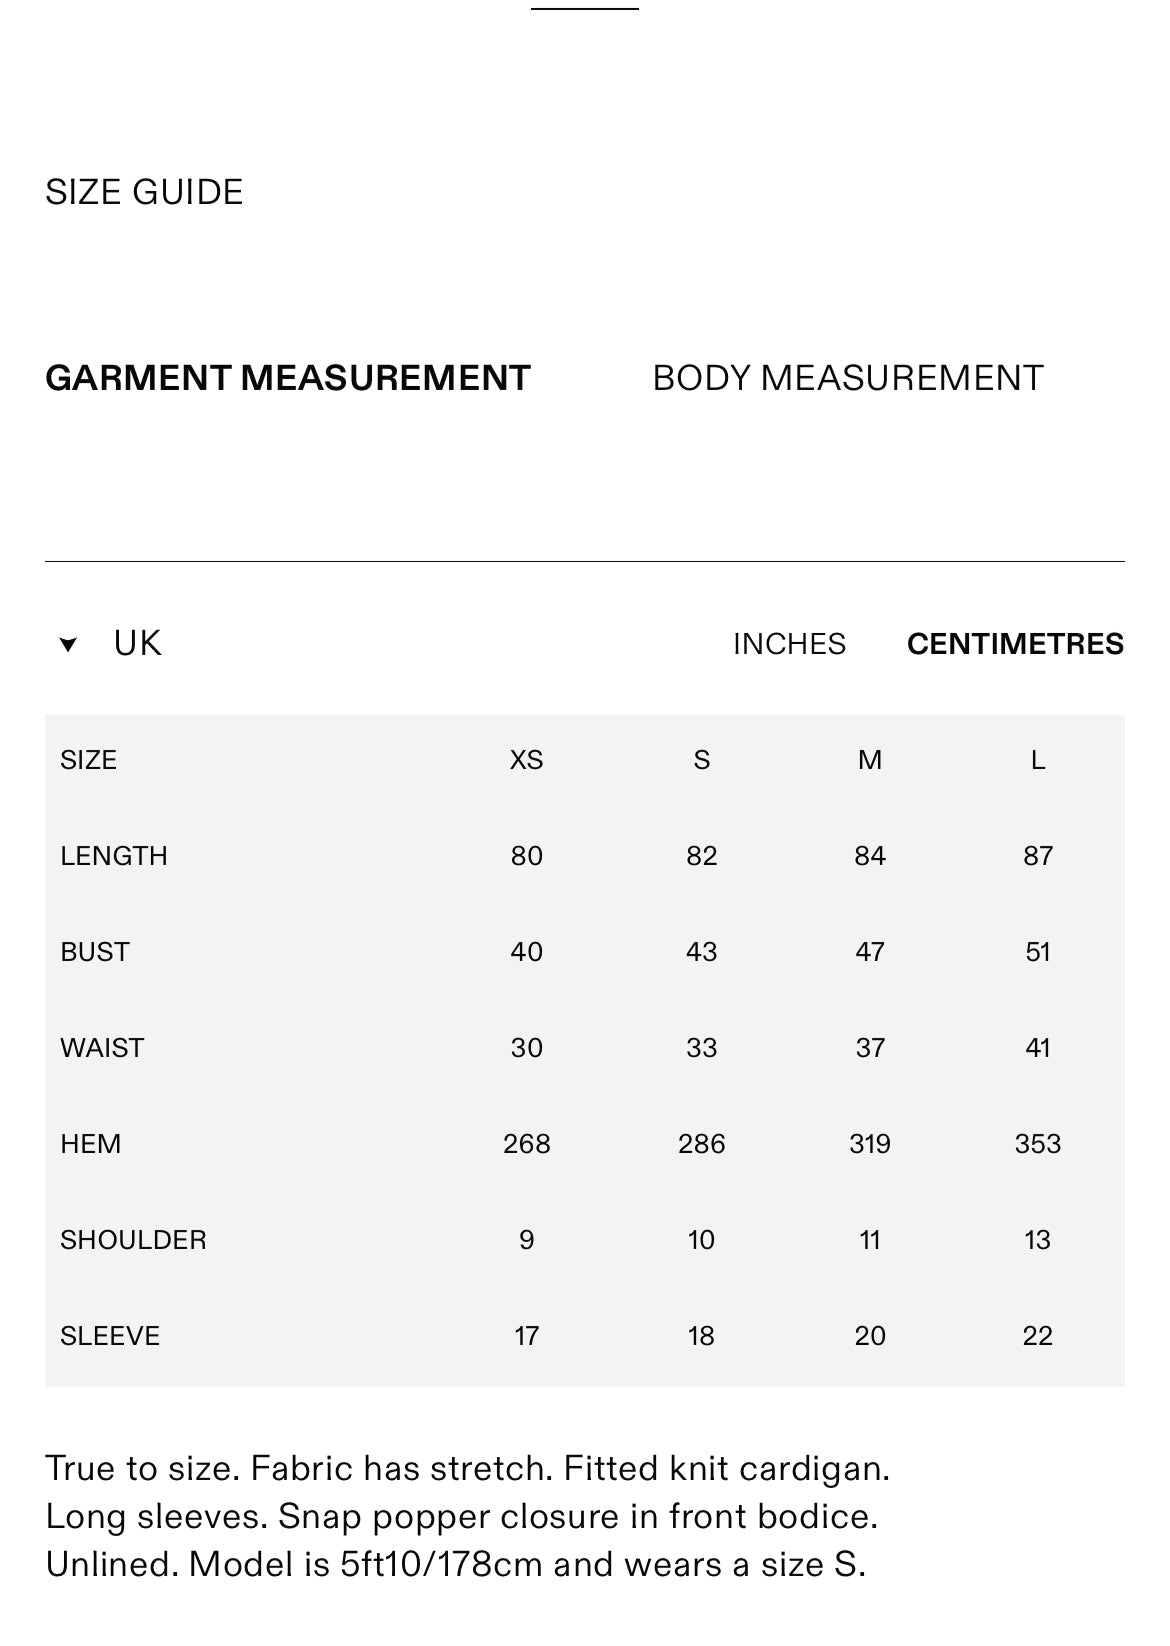
Task: Click the fit description text paragraph
Action: pos(467,1516)
